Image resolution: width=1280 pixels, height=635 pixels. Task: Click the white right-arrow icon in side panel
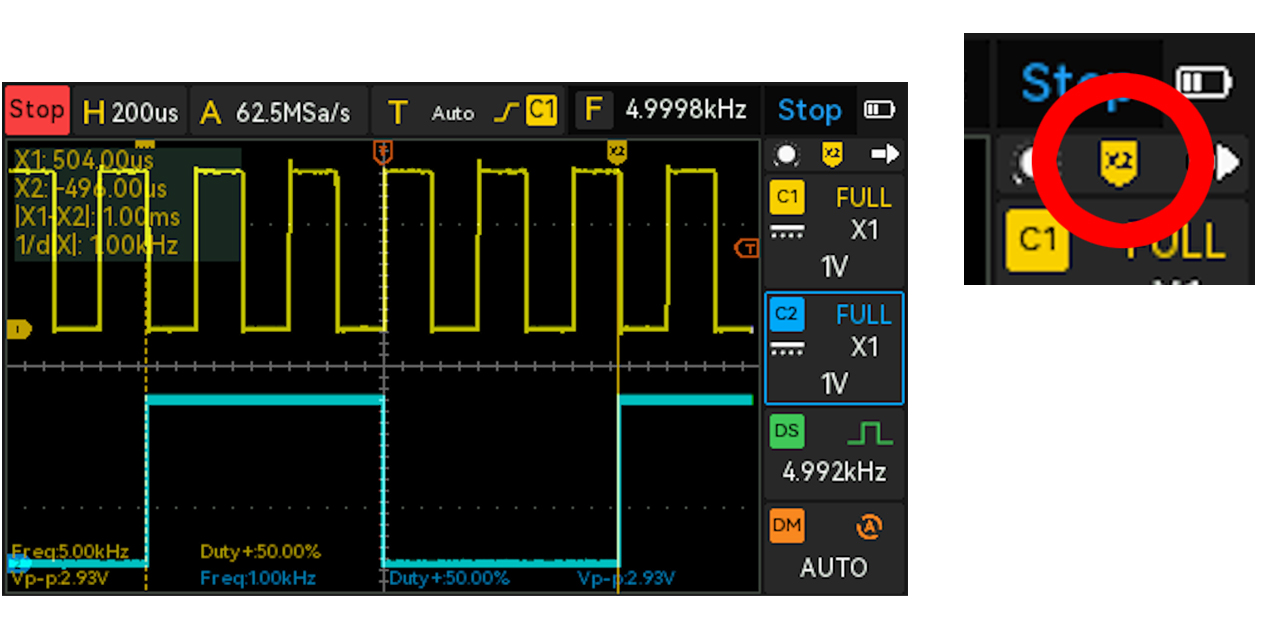885,155
